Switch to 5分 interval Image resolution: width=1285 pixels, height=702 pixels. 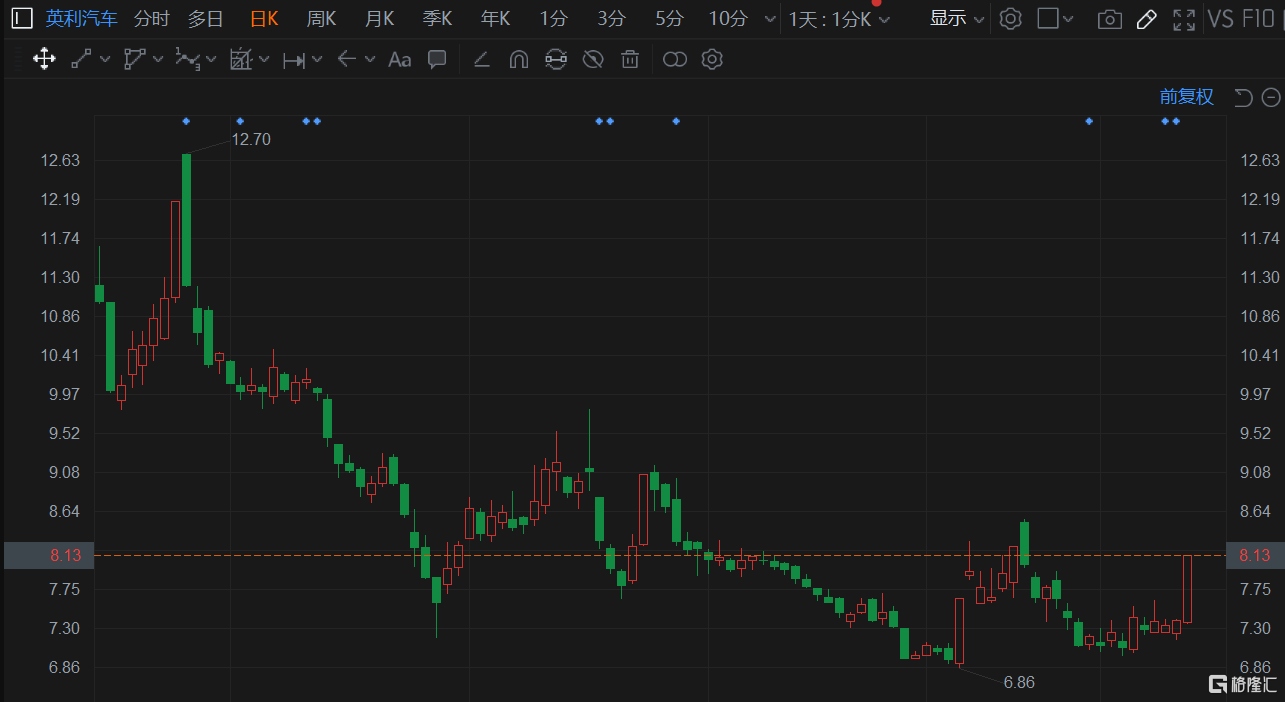pos(670,18)
